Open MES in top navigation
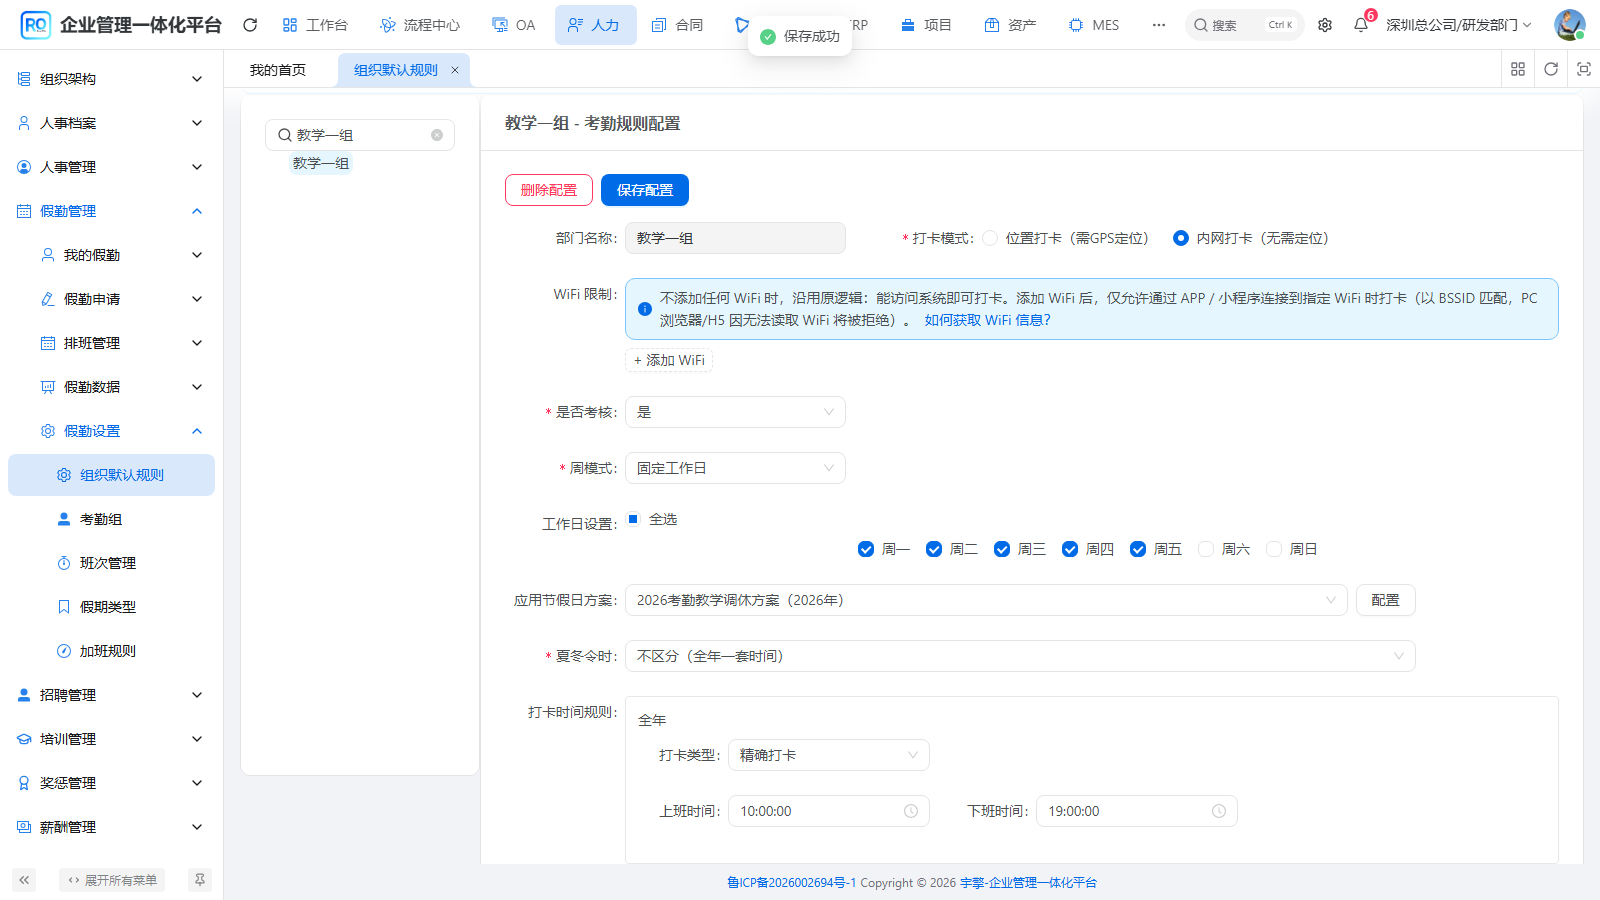Viewport: 1600px width, 900px height. (x=1094, y=25)
